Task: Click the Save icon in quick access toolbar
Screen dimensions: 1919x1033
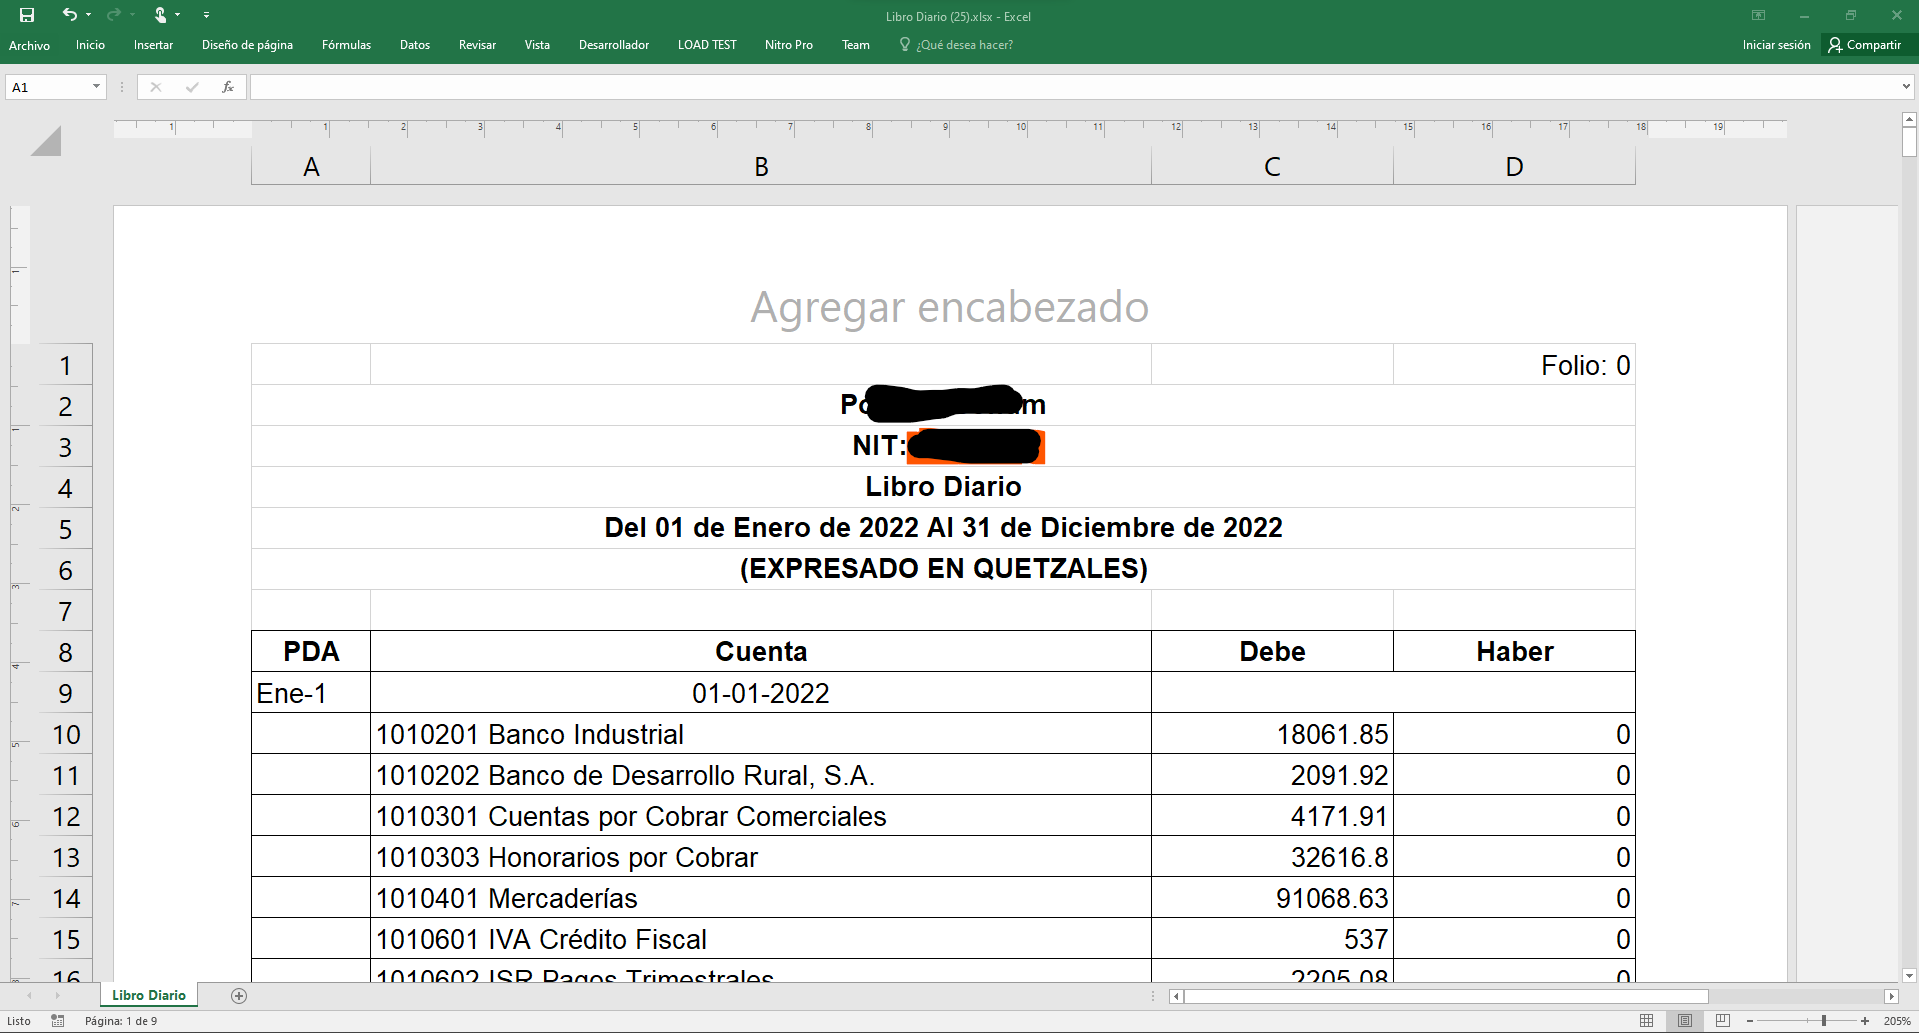Action: click(x=27, y=15)
